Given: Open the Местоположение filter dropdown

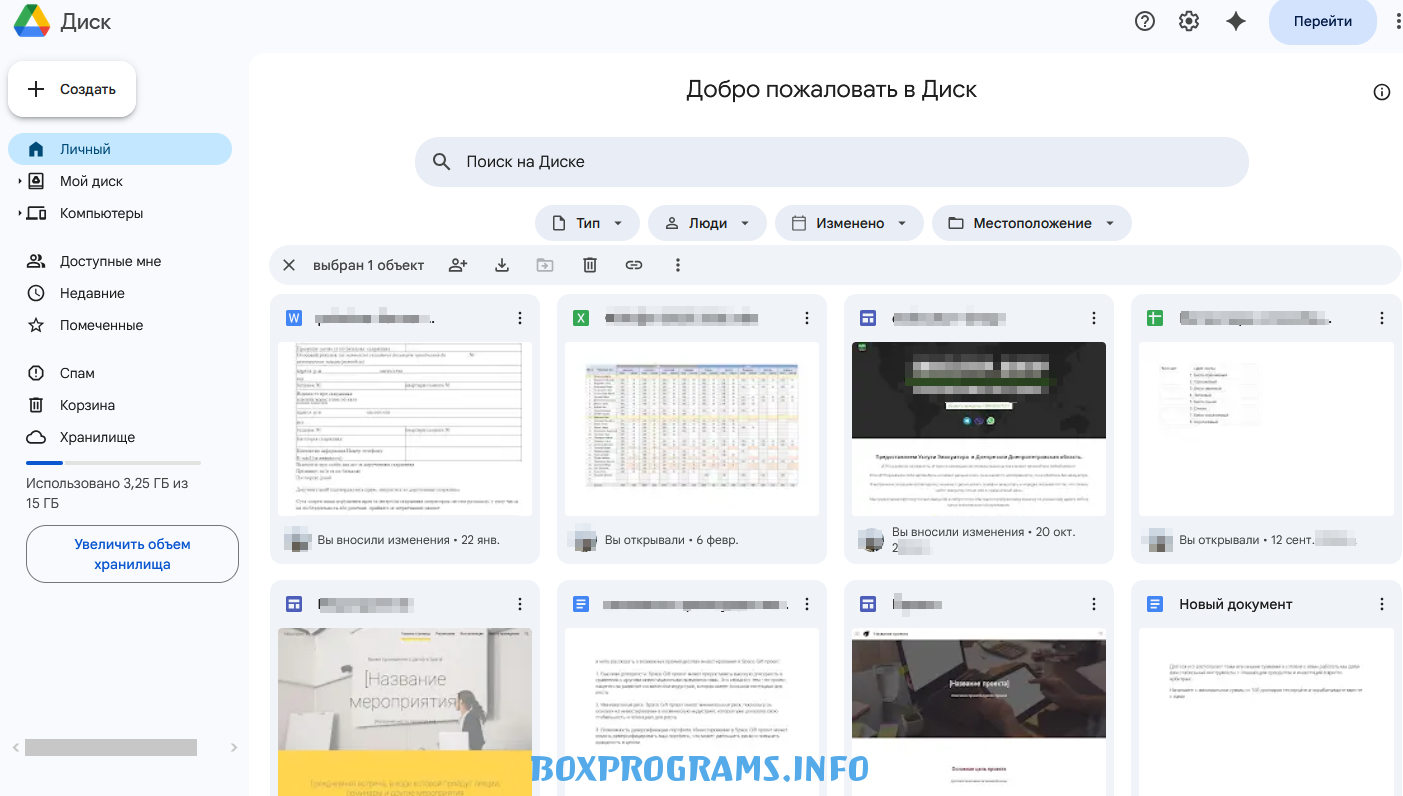Looking at the screenshot, I should click(1031, 223).
